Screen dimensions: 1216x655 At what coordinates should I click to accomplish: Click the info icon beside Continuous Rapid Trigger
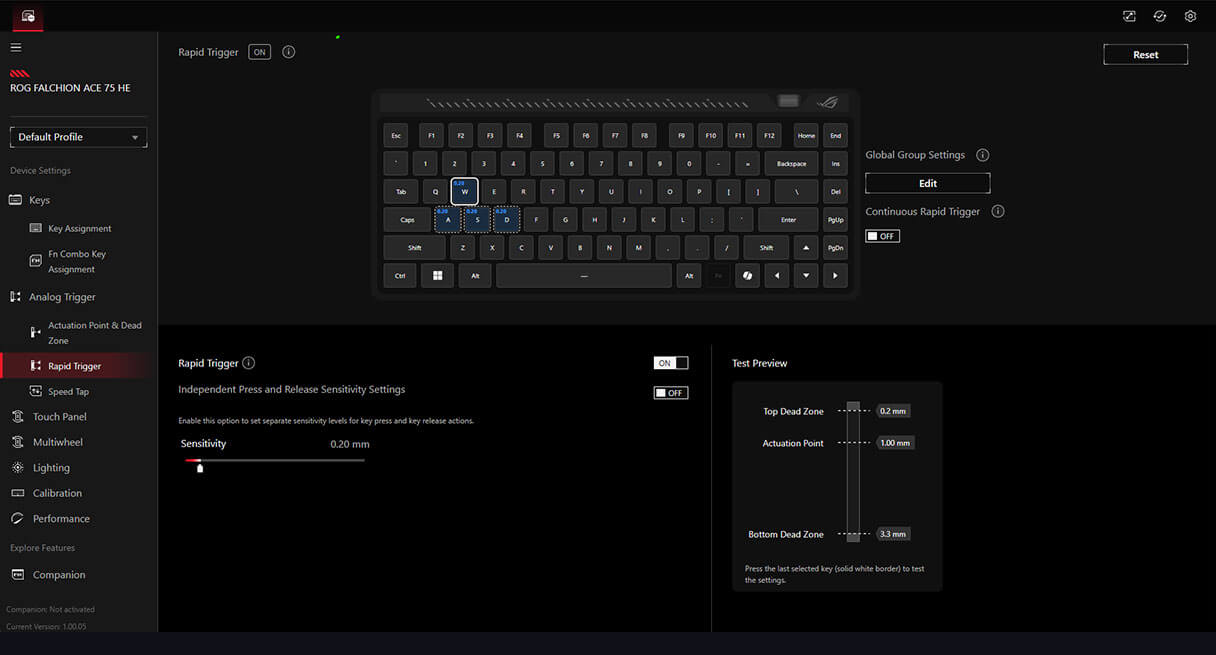click(x=997, y=212)
